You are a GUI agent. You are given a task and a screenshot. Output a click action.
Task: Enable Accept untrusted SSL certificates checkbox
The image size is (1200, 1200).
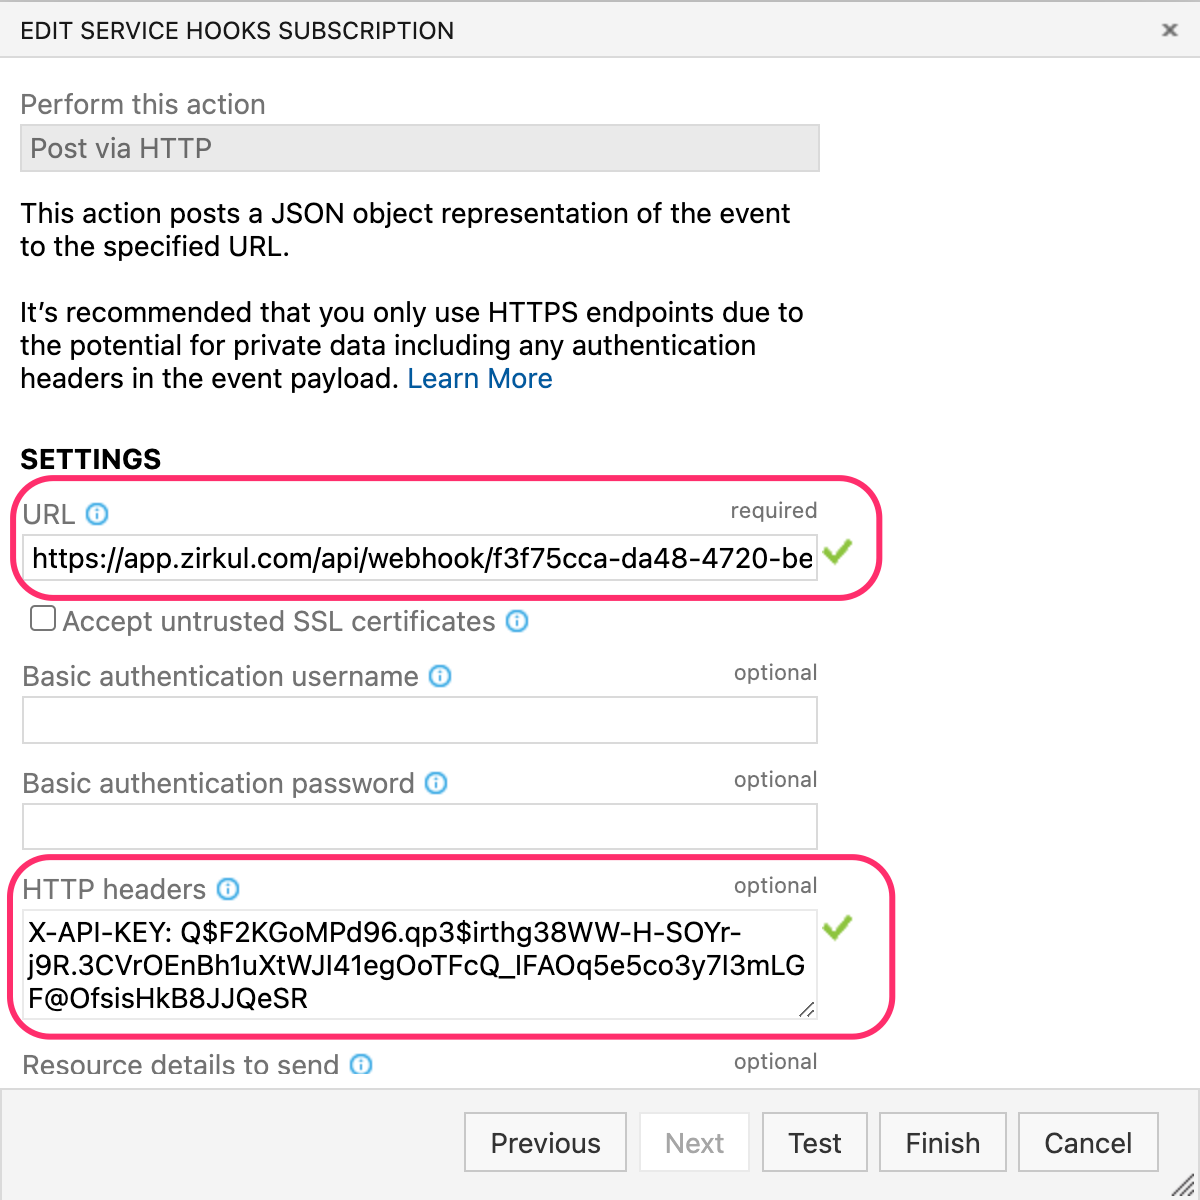coord(43,619)
